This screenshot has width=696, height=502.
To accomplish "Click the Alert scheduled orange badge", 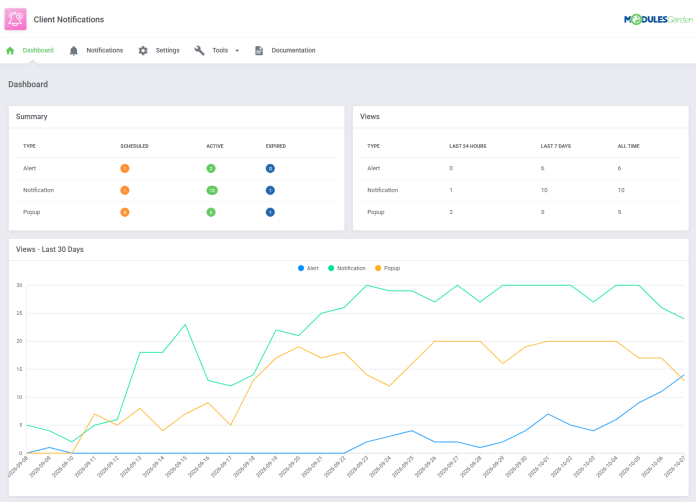I will [125, 168].
